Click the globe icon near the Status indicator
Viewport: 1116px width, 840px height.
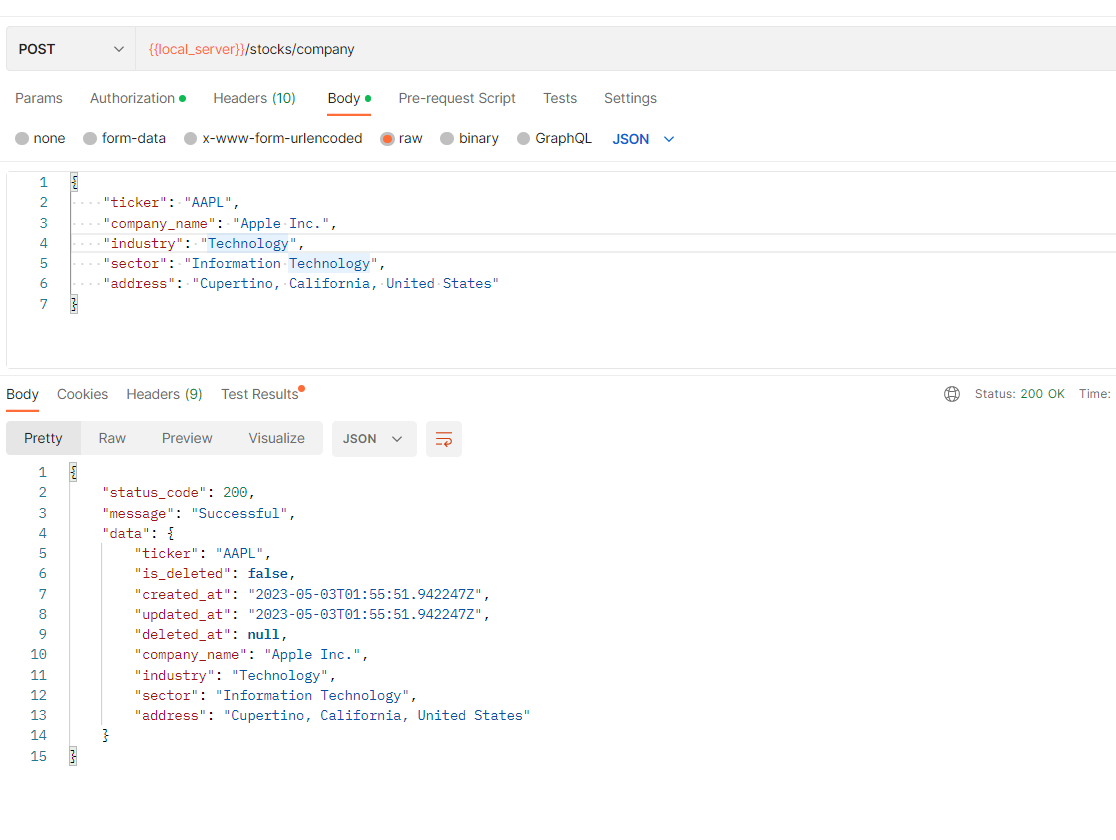(951, 394)
